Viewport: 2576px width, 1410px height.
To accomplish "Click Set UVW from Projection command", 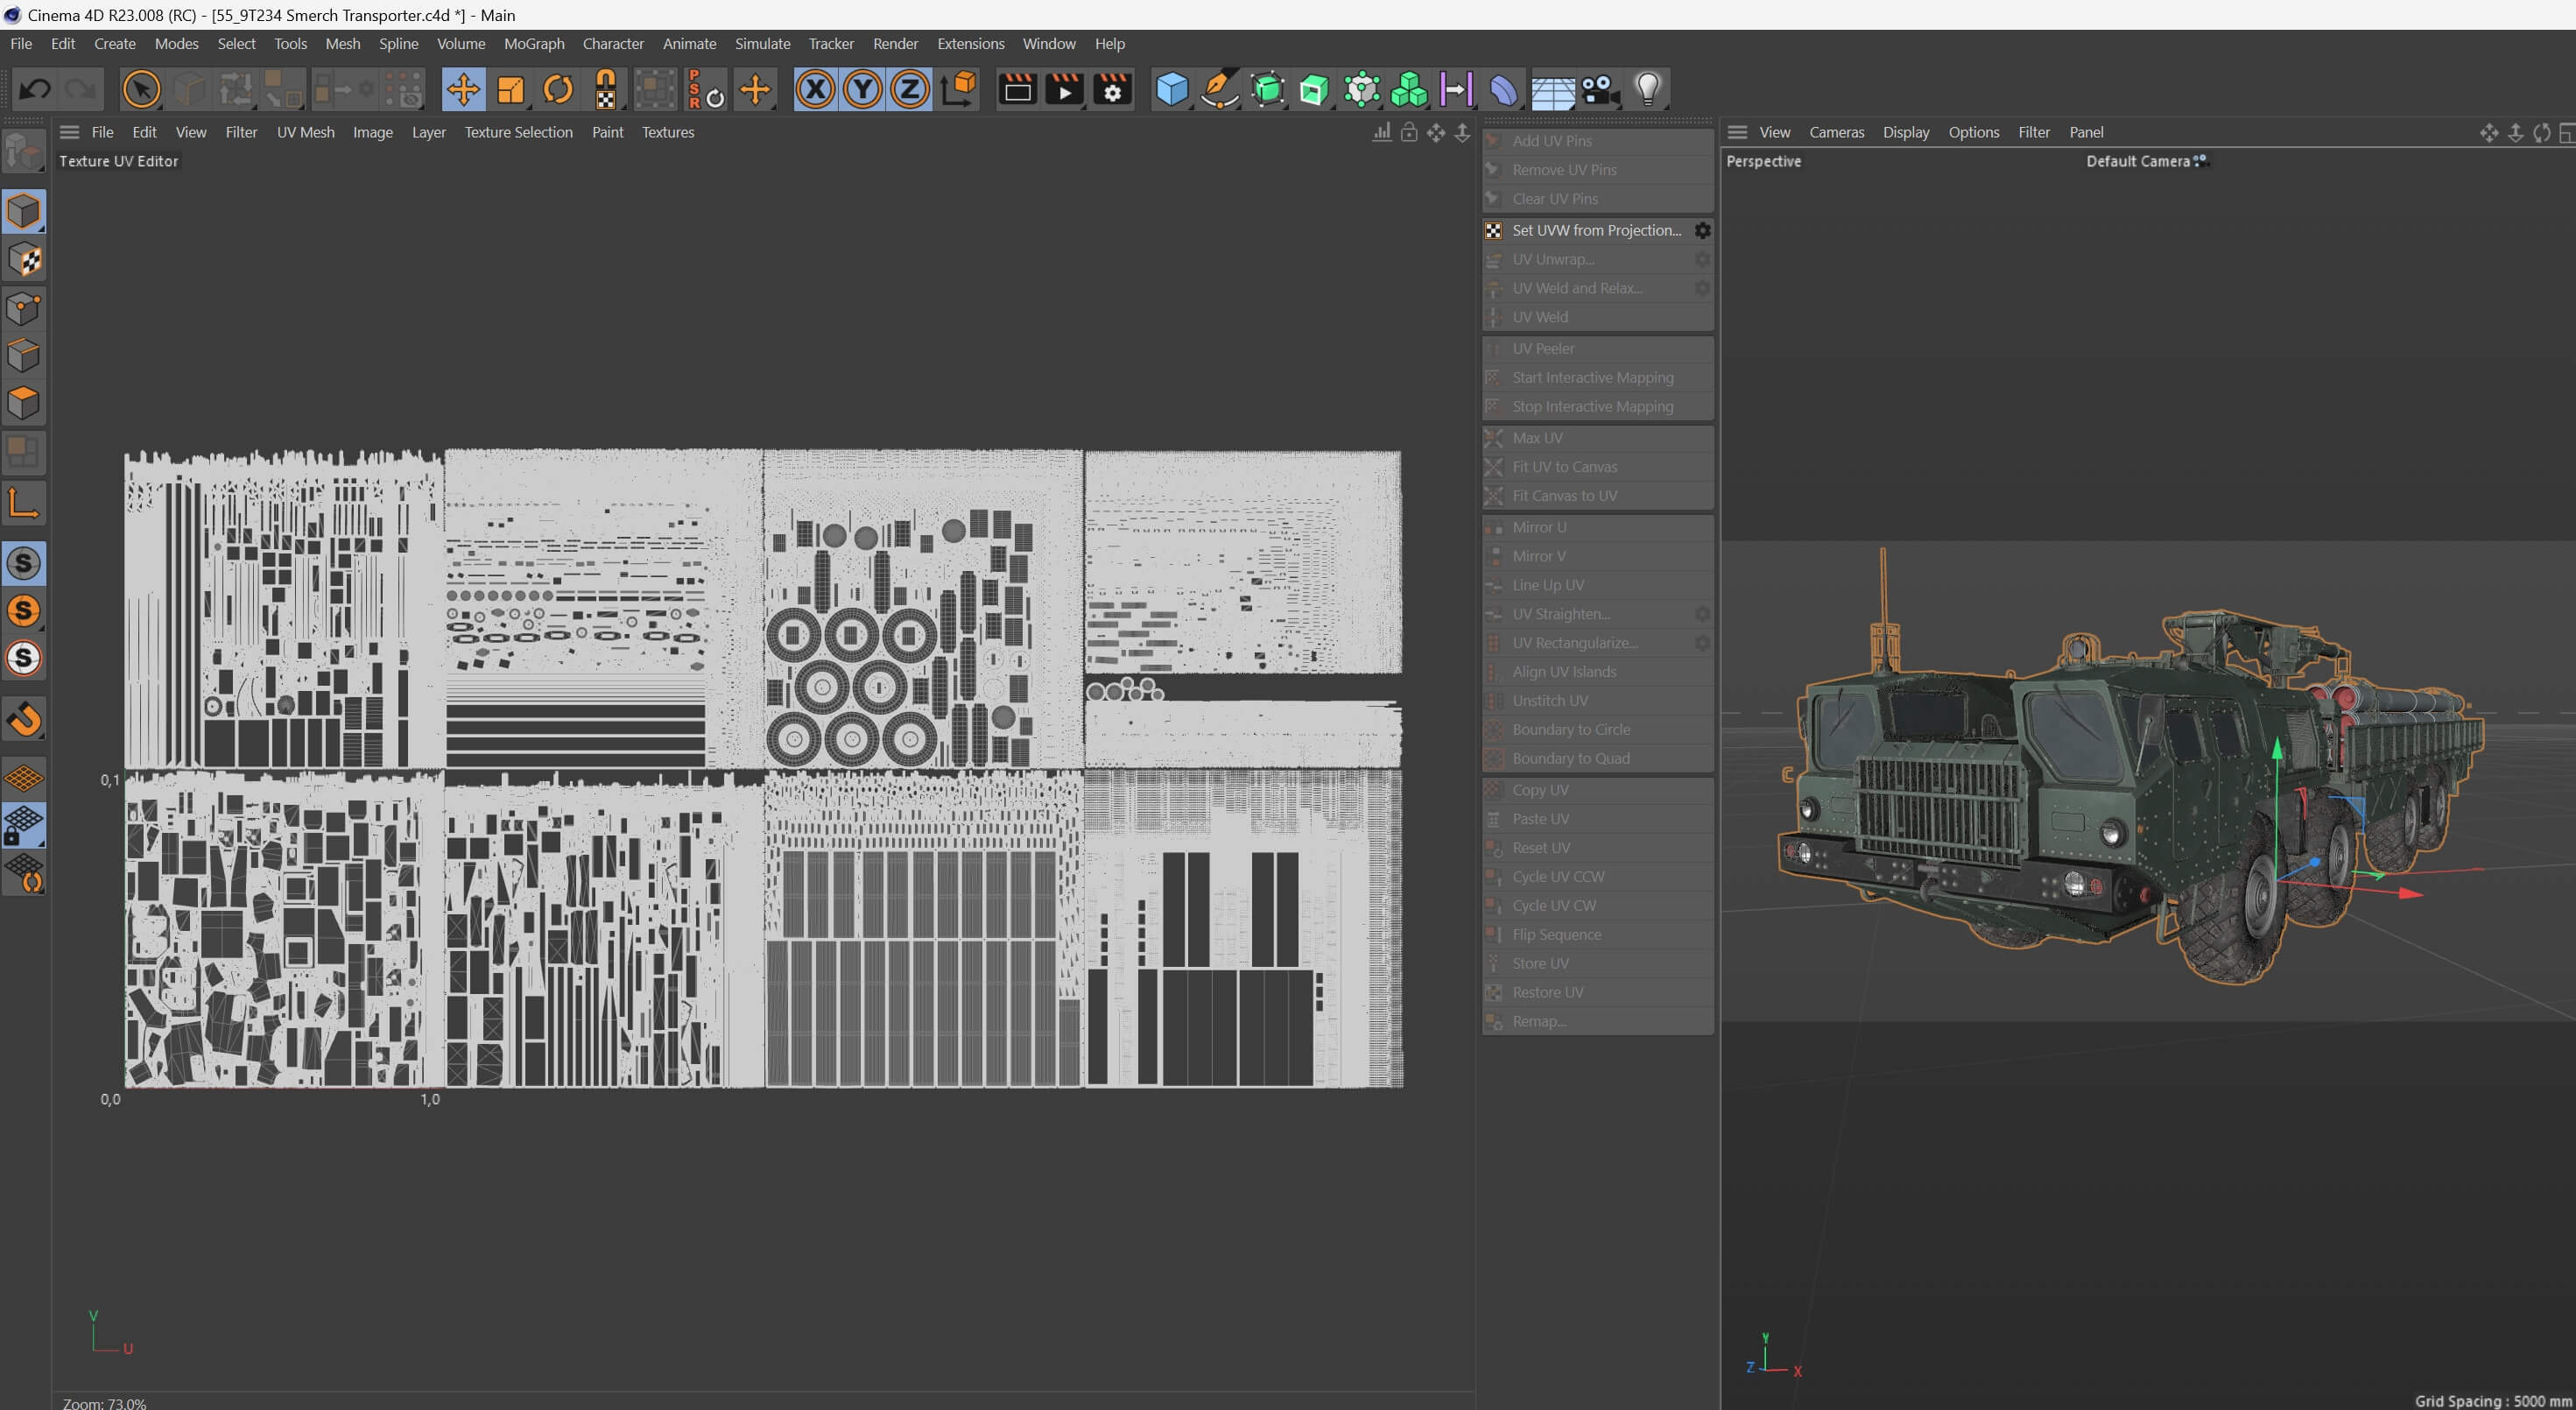I will coord(1596,231).
